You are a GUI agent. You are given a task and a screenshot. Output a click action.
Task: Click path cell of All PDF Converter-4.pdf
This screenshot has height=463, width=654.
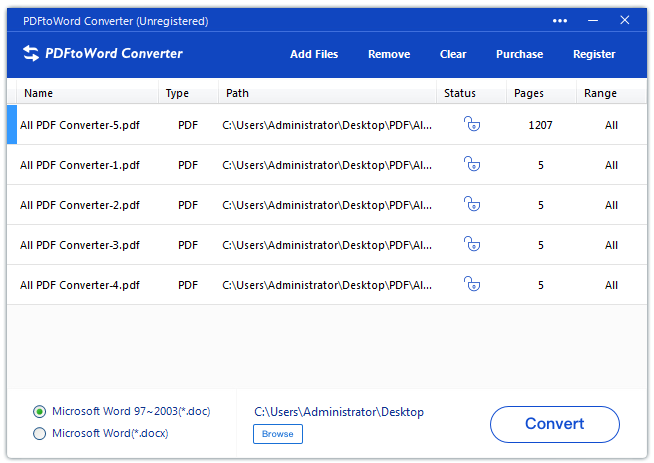[327, 285]
